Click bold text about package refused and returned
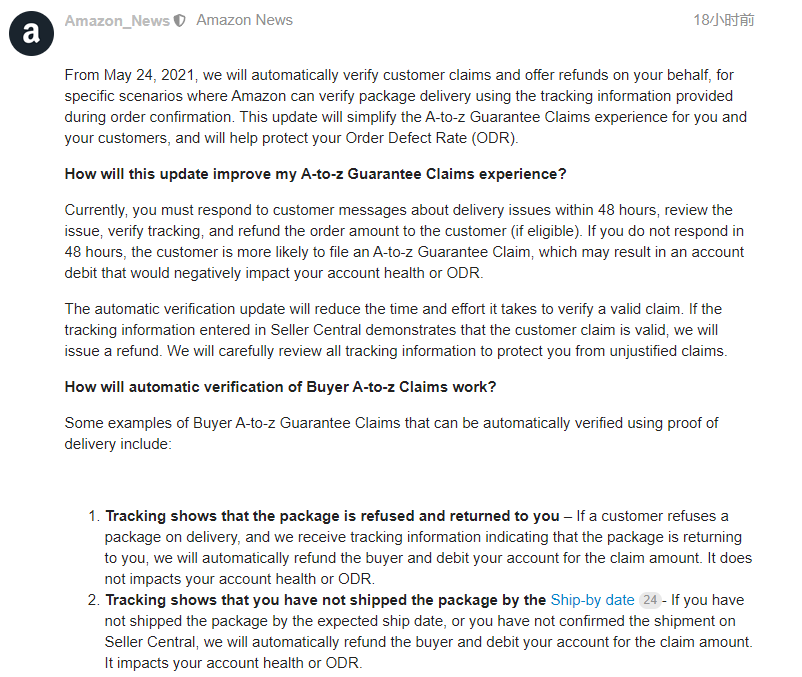802x677 pixels. coord(332,516)
